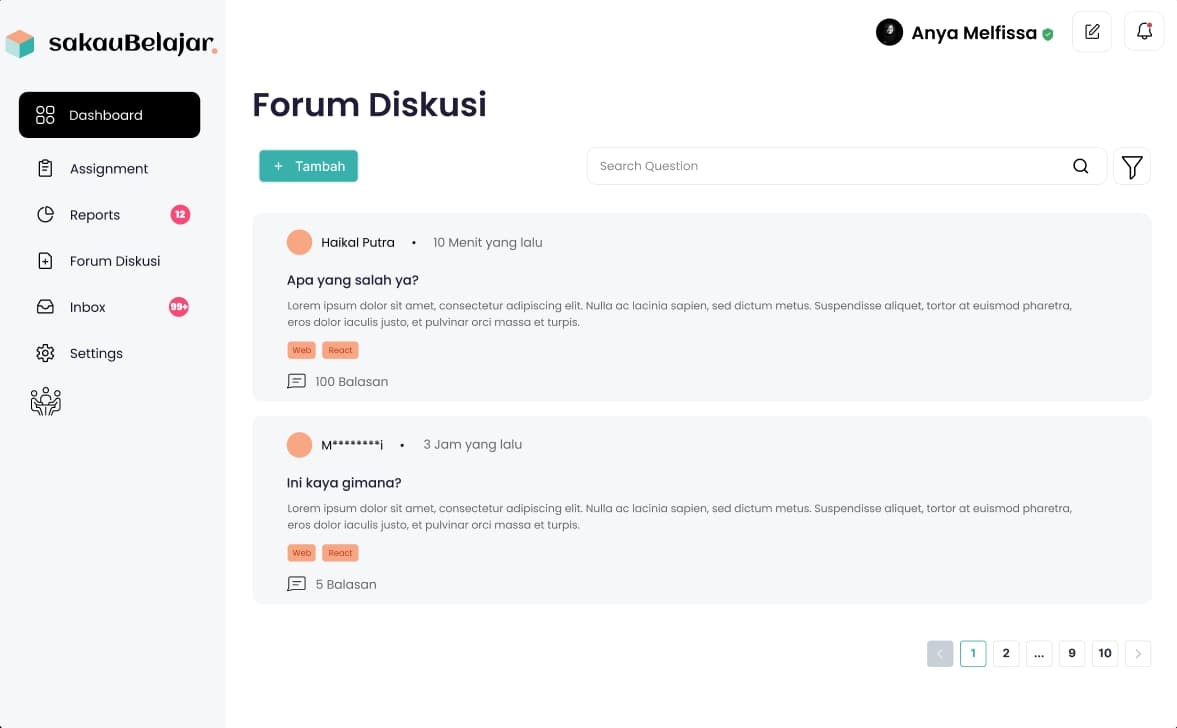Open the filter icon beside search bar
The width and height of the screenshot is (1177, 728).
coord(1131,166)
